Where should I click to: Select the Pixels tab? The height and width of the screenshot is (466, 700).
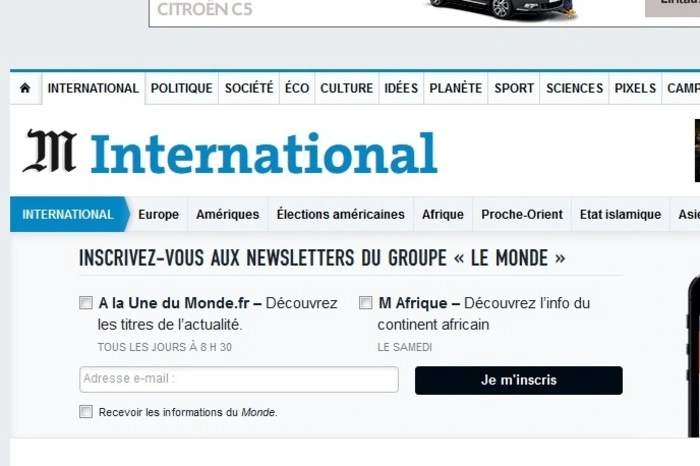point(635,88)
